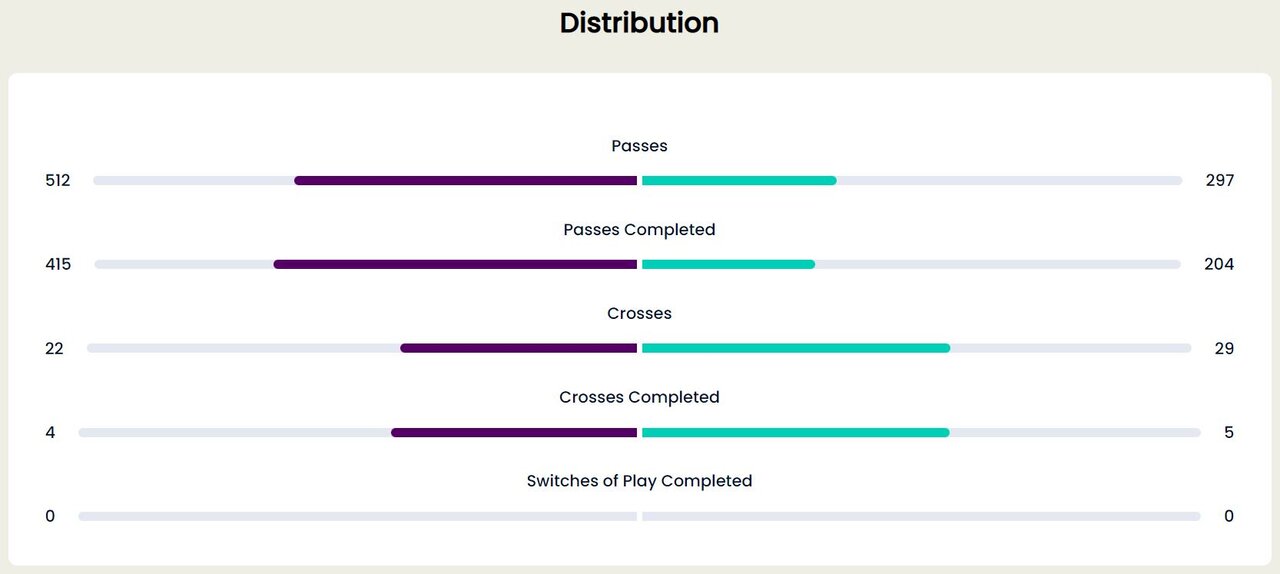Click the Passes stat label
The width and height of the screenshot is (1280, 574).
click(x=639, y=146)
